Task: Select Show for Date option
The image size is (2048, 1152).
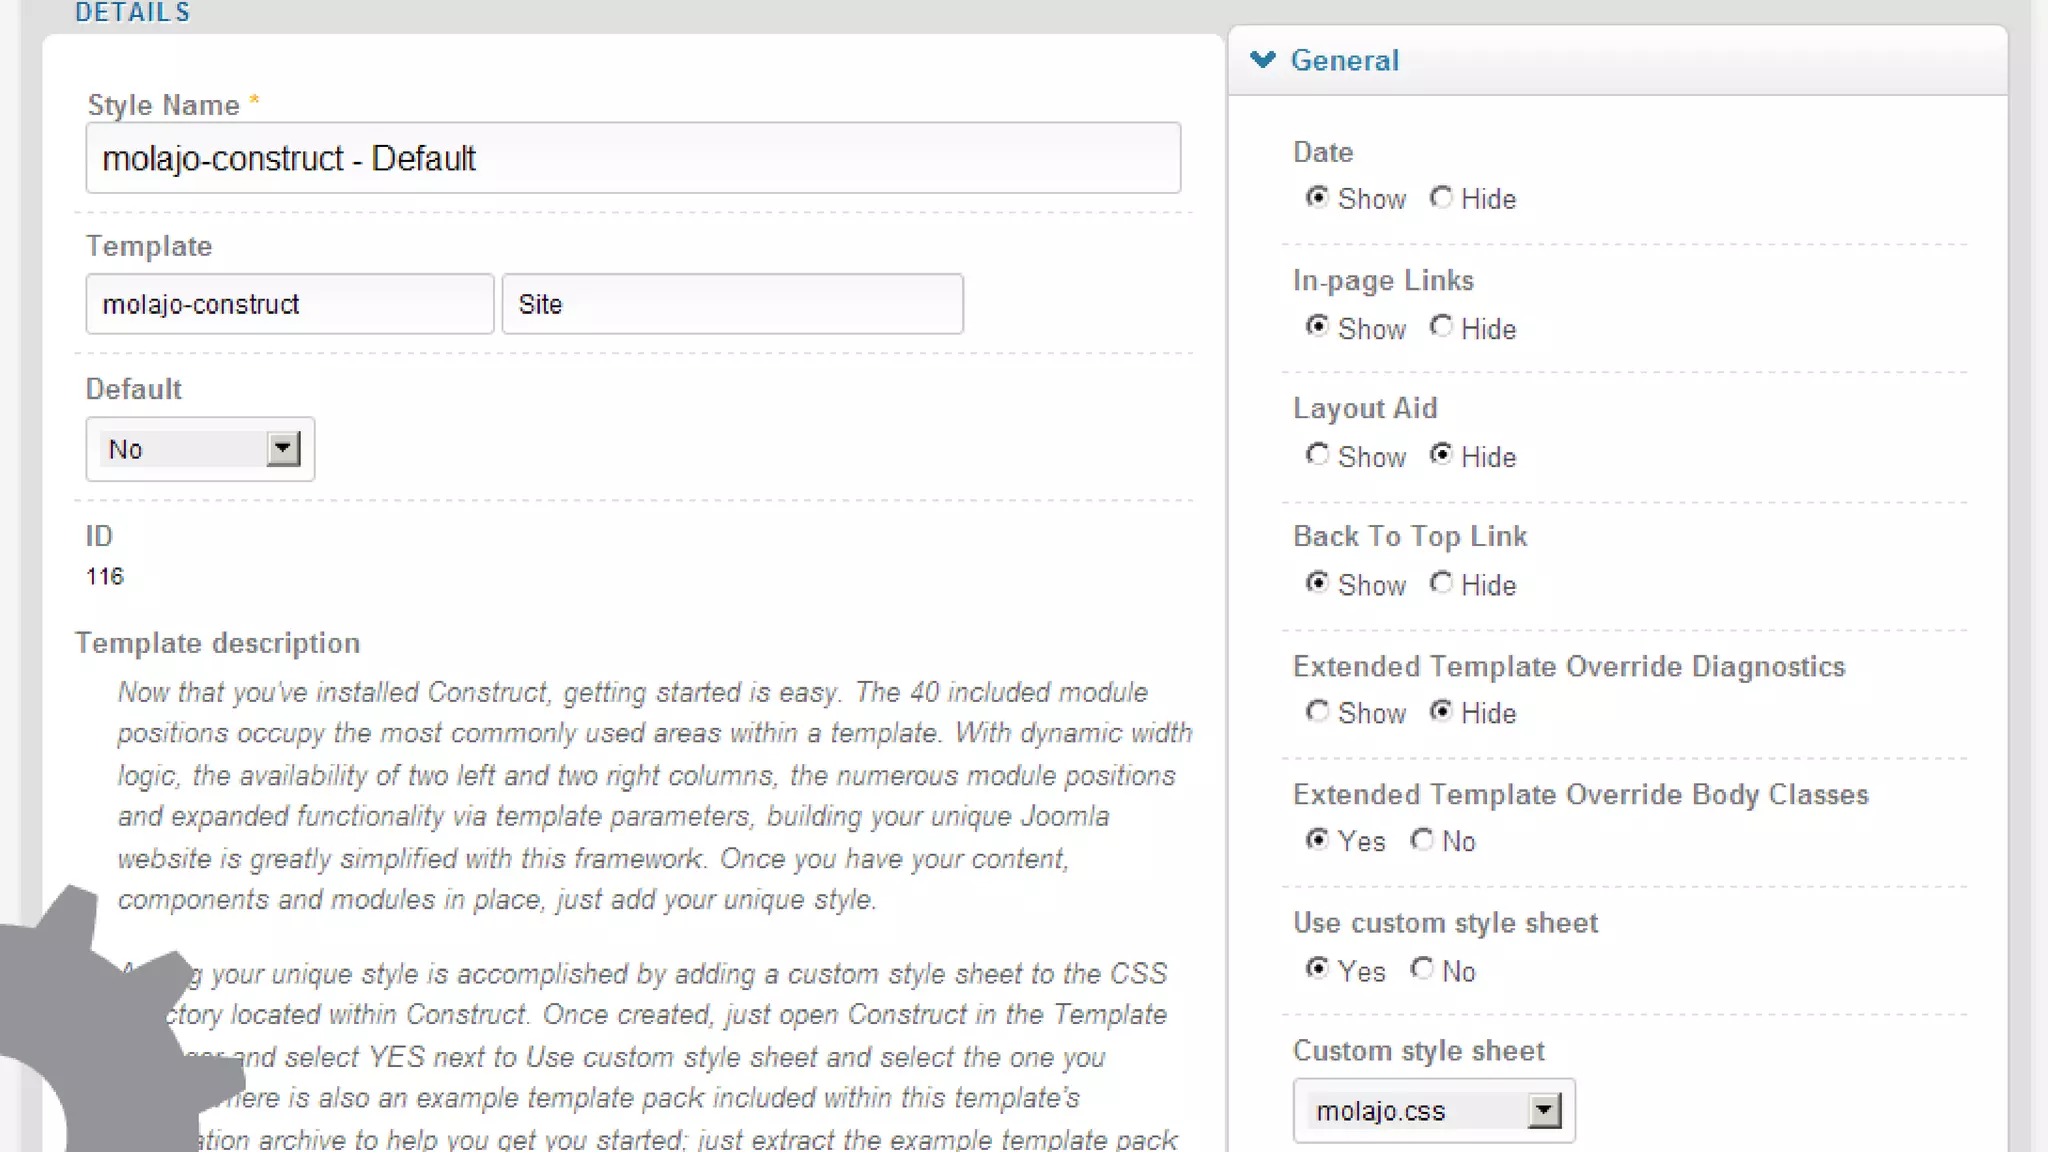Action: pos(1317,197)
